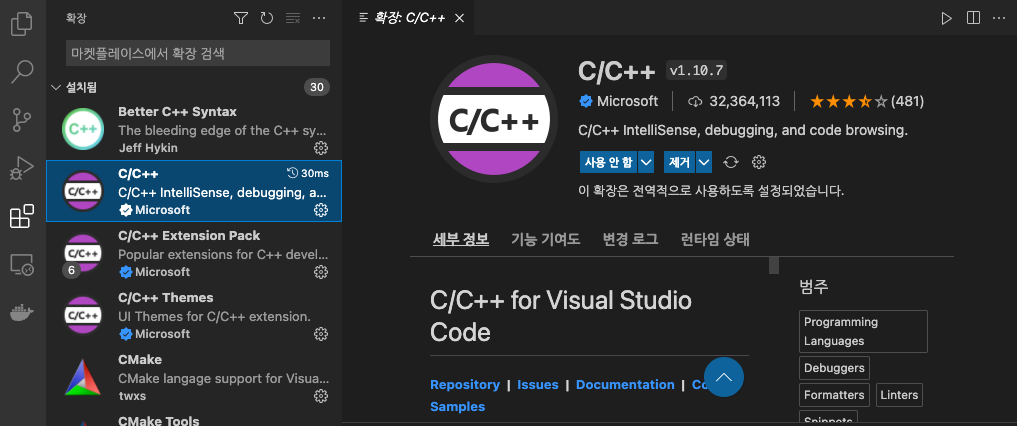Open dropdown arrow beside 사용 안 함
The width and height of the screenshot is (1017, 426).
[x=646, y=162]
